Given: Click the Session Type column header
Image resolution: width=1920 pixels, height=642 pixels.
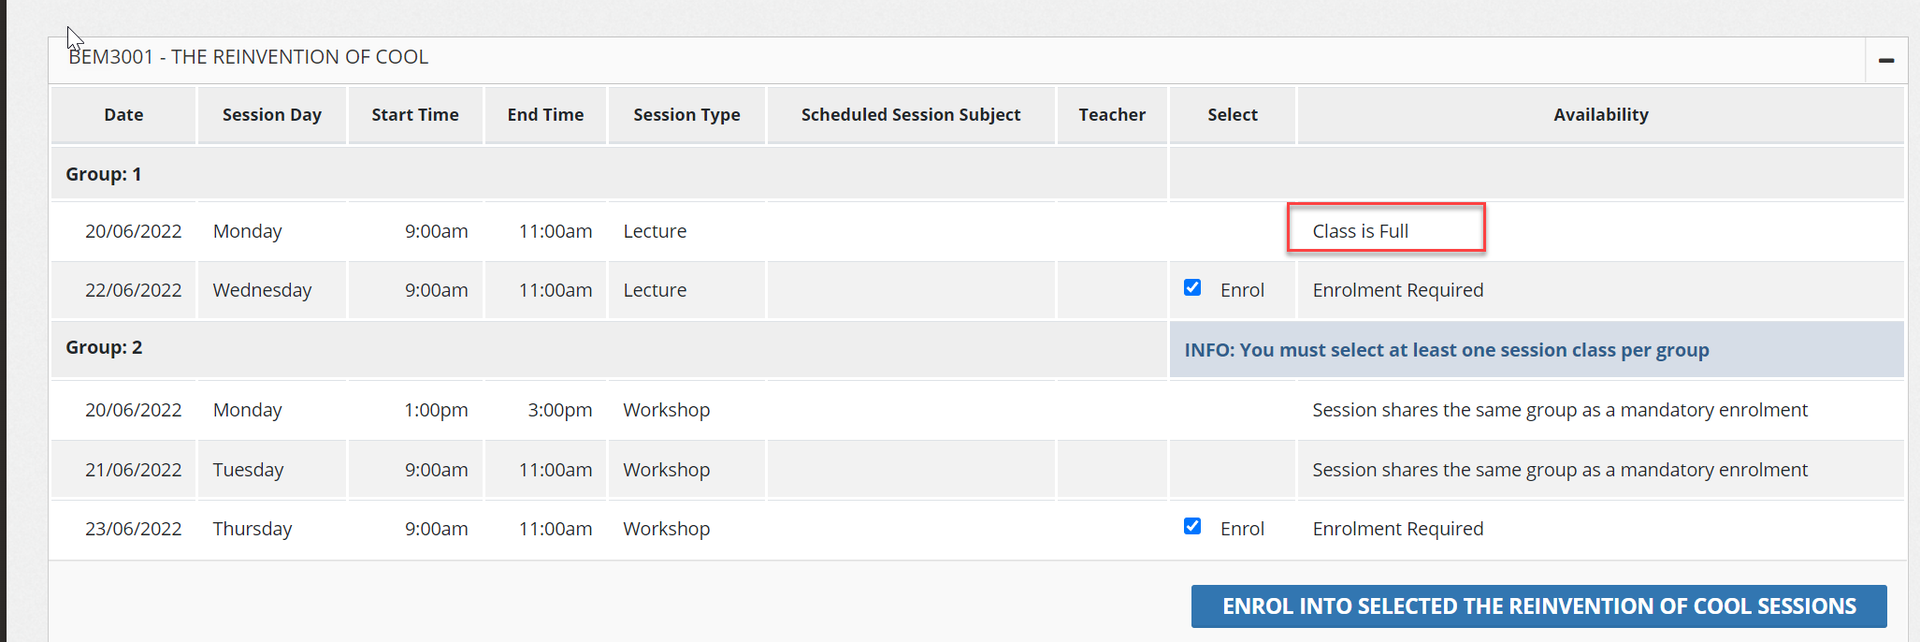Looking at the screenshot, I should point(686,115).
